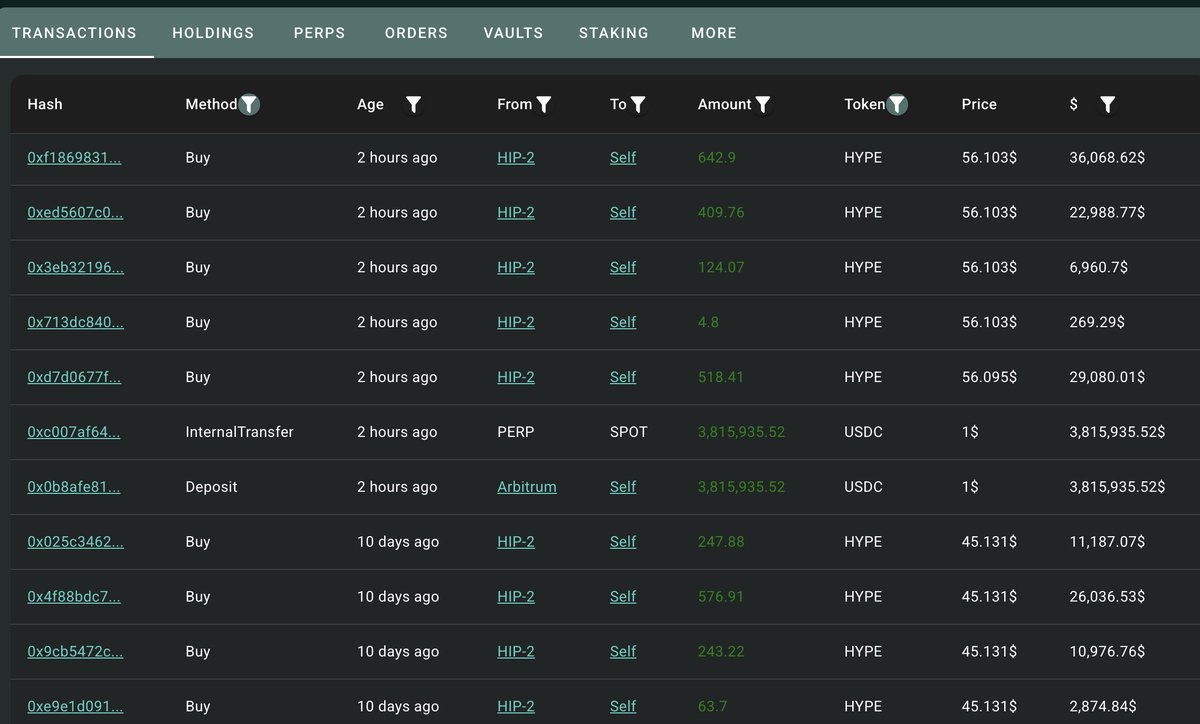Screen dimensions: 1200x724
Task: Select amount 518.41 cell
Action: point(721,378)
